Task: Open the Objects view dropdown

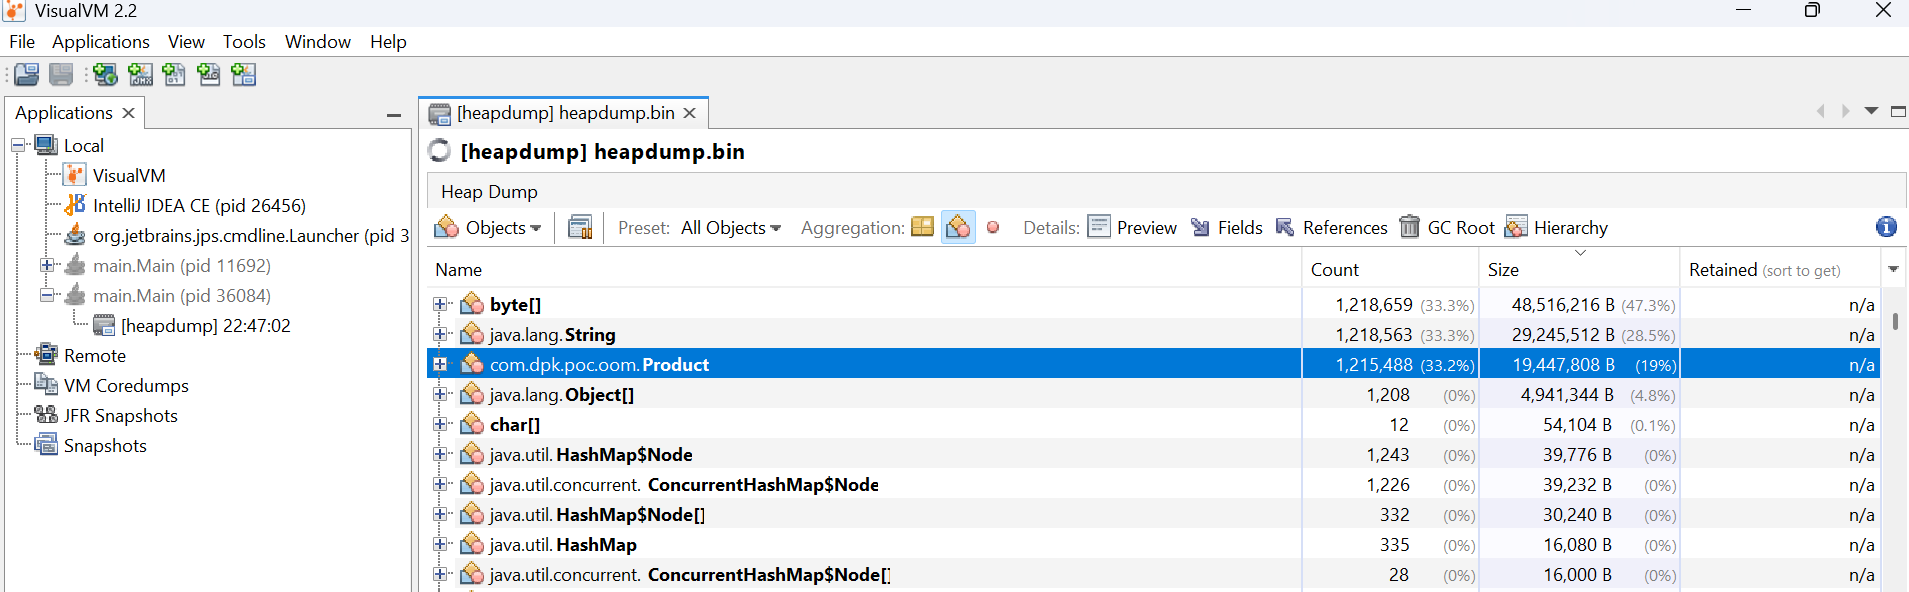Action: click(489, 228)
